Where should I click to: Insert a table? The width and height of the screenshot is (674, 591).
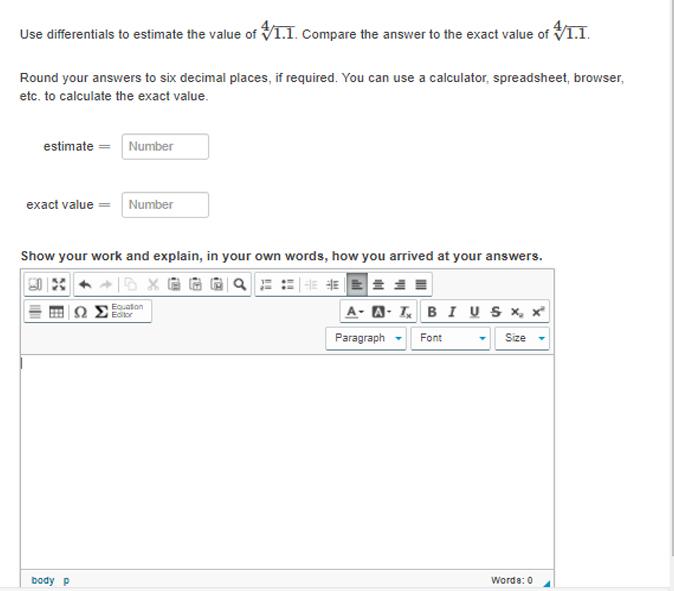pos(56,312)
